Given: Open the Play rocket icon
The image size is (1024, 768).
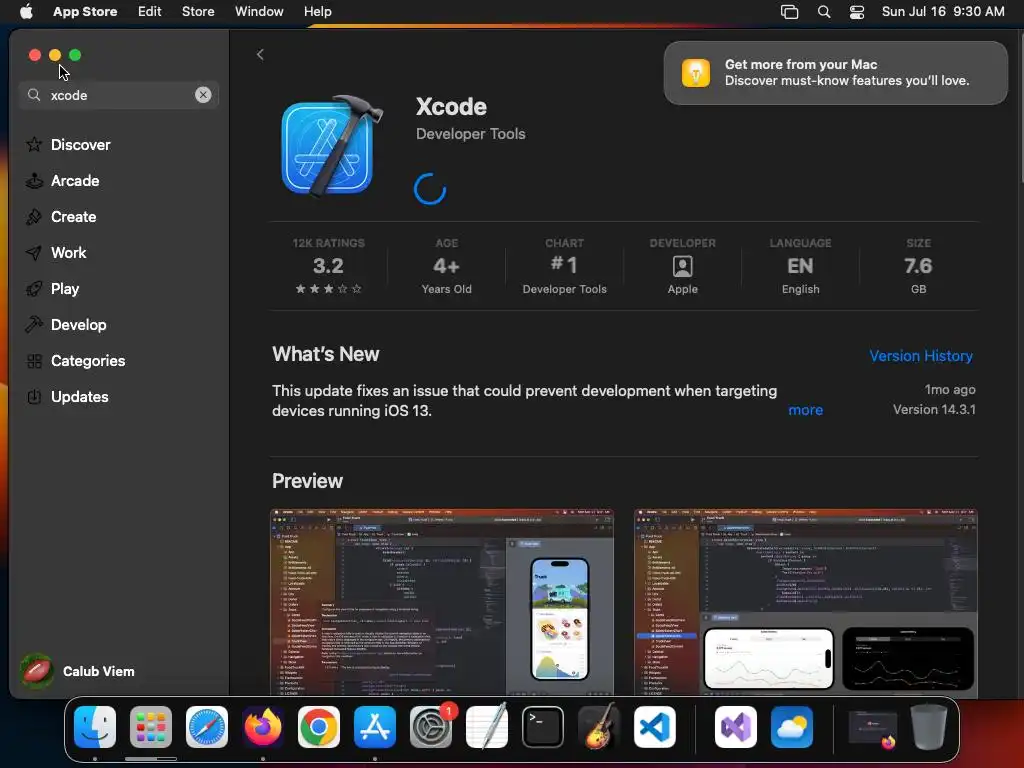Looking at the screenshot, I should (34, 289).
